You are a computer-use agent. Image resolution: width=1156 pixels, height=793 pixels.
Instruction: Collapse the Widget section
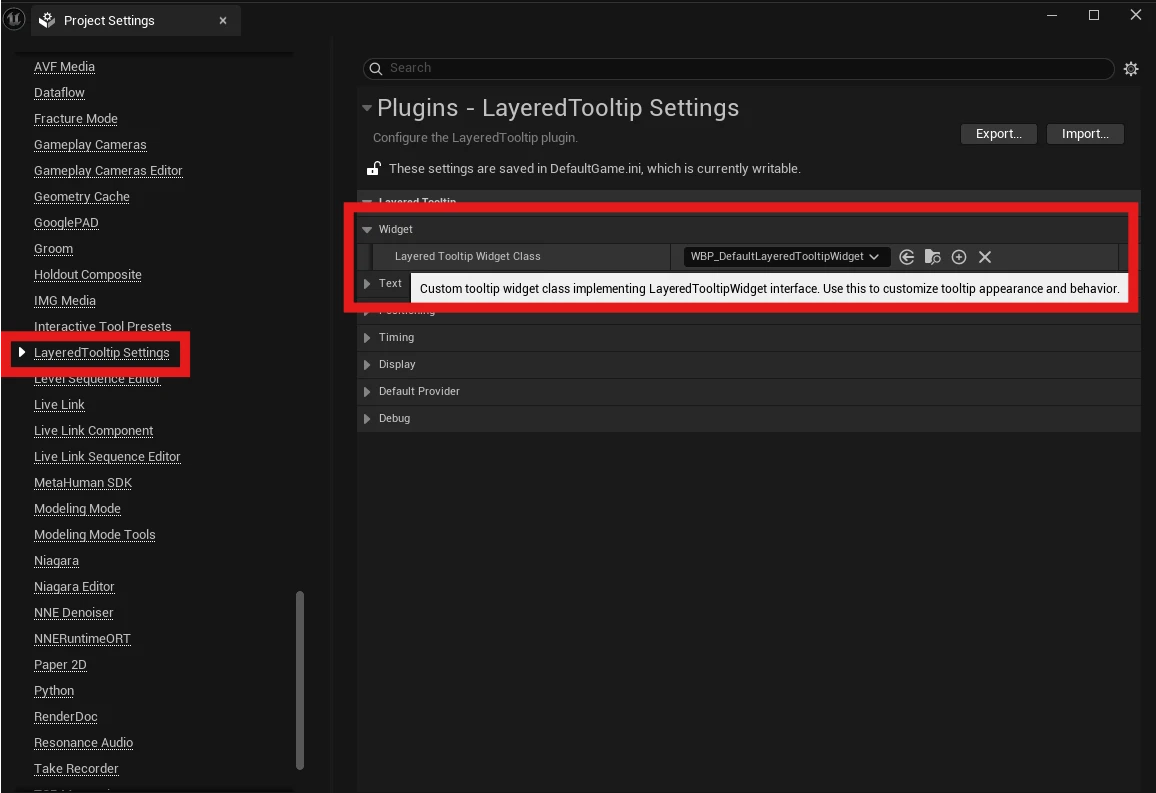click(367, 229)
